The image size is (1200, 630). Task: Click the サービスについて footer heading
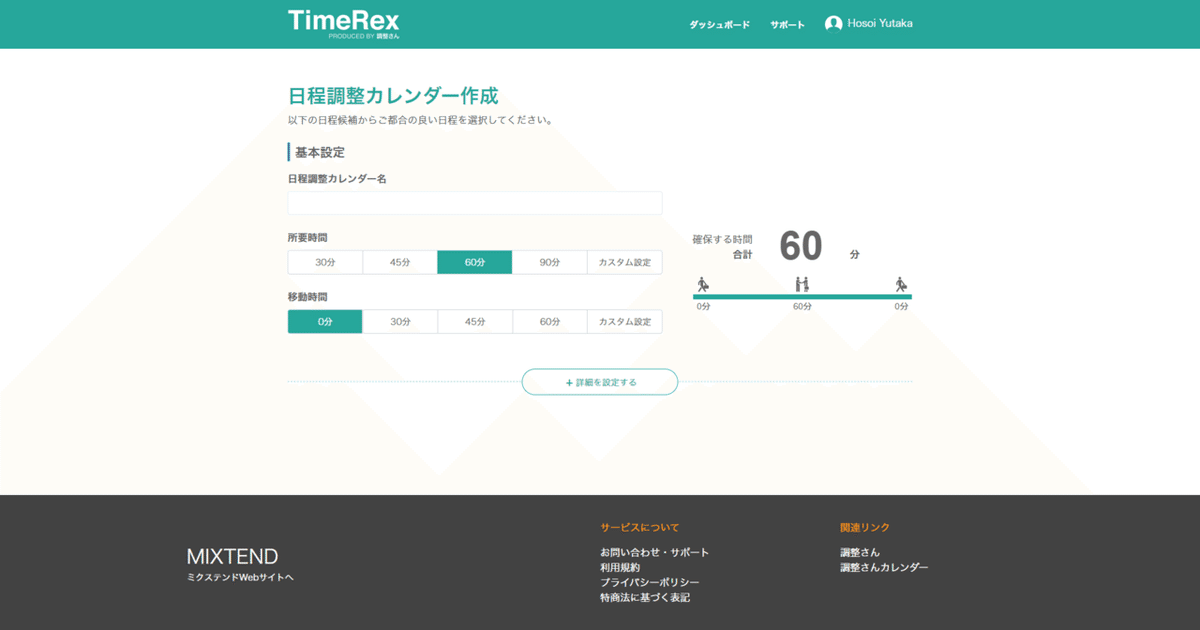point(640,527)
